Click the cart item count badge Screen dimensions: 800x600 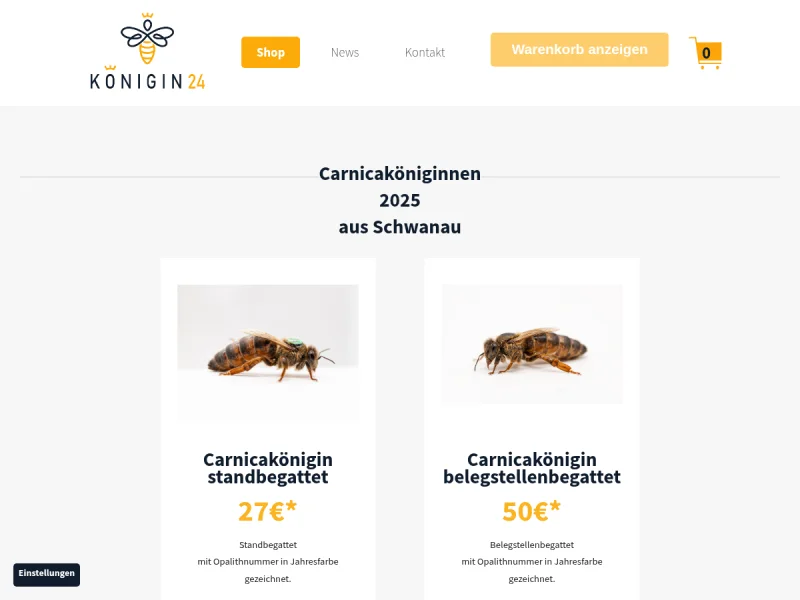(x=707, y=53)
